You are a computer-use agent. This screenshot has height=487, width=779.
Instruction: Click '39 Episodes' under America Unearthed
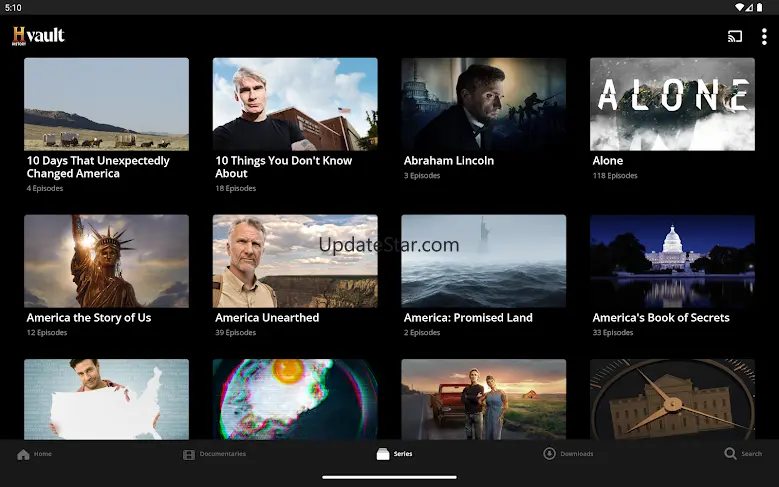click(235, 332)
